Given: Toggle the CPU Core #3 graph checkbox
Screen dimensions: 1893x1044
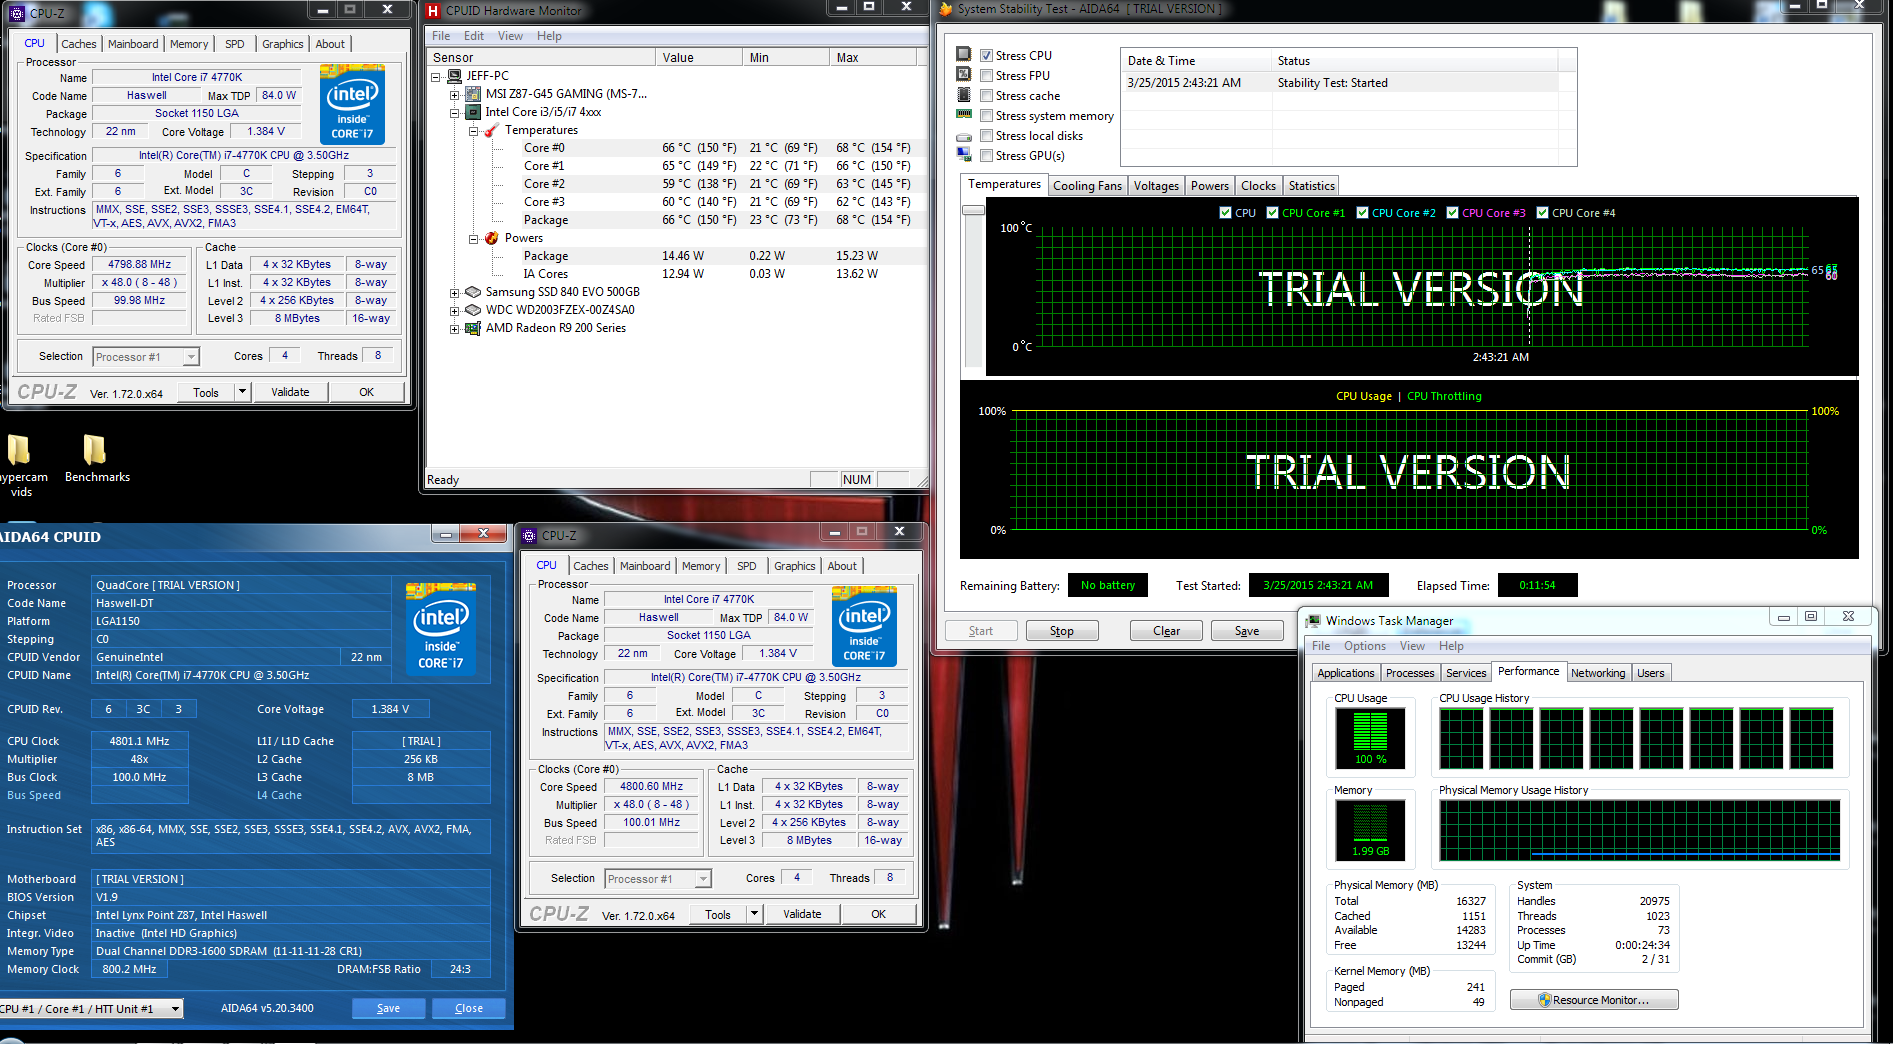Looking at the screenshot, I should point(1453,213).
